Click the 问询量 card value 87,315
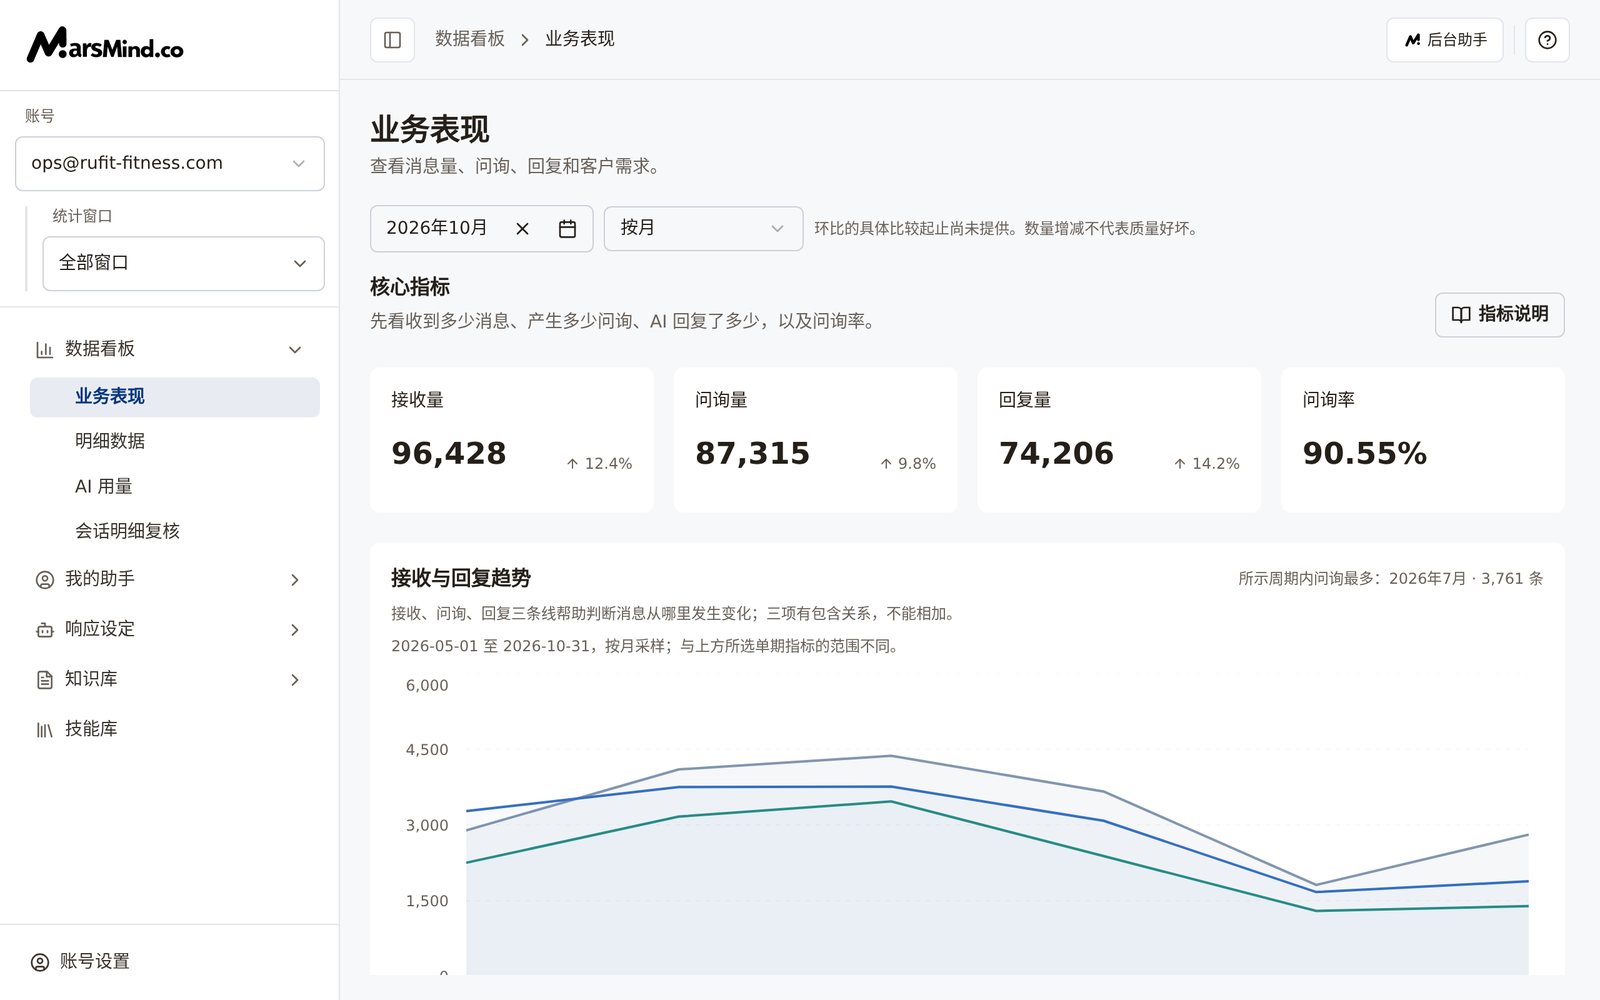The image size is (1600, 1000). tap(753, 454)
